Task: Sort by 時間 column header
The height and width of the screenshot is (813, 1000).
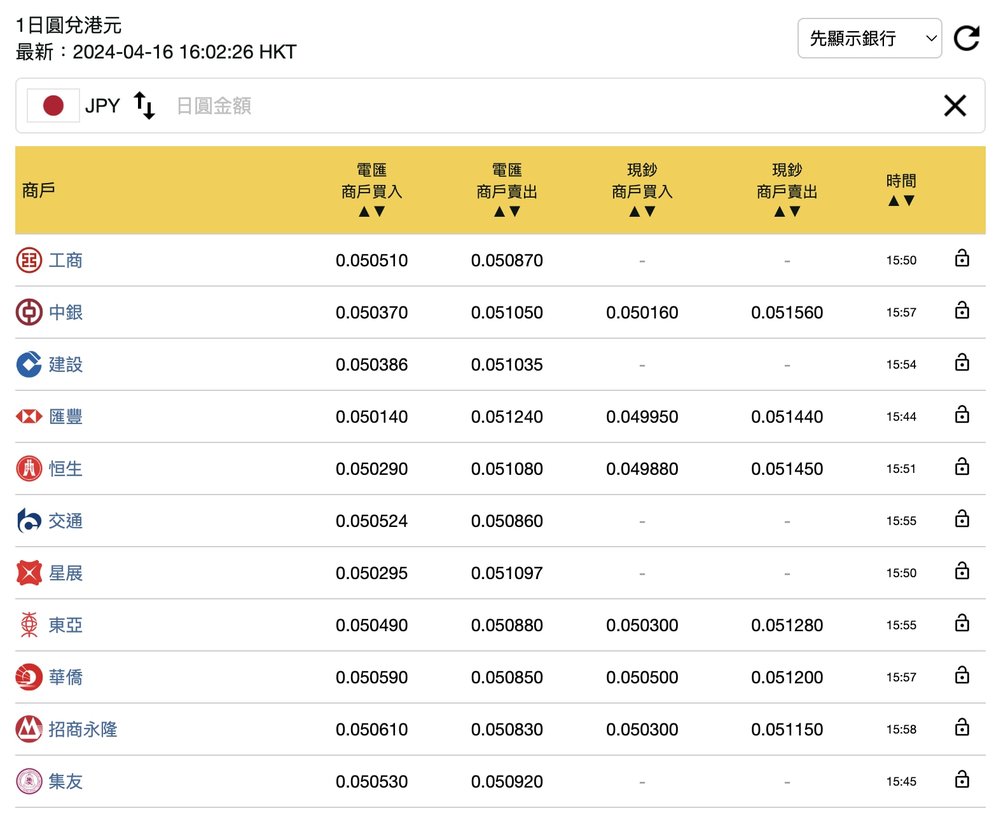Action: 900,200
